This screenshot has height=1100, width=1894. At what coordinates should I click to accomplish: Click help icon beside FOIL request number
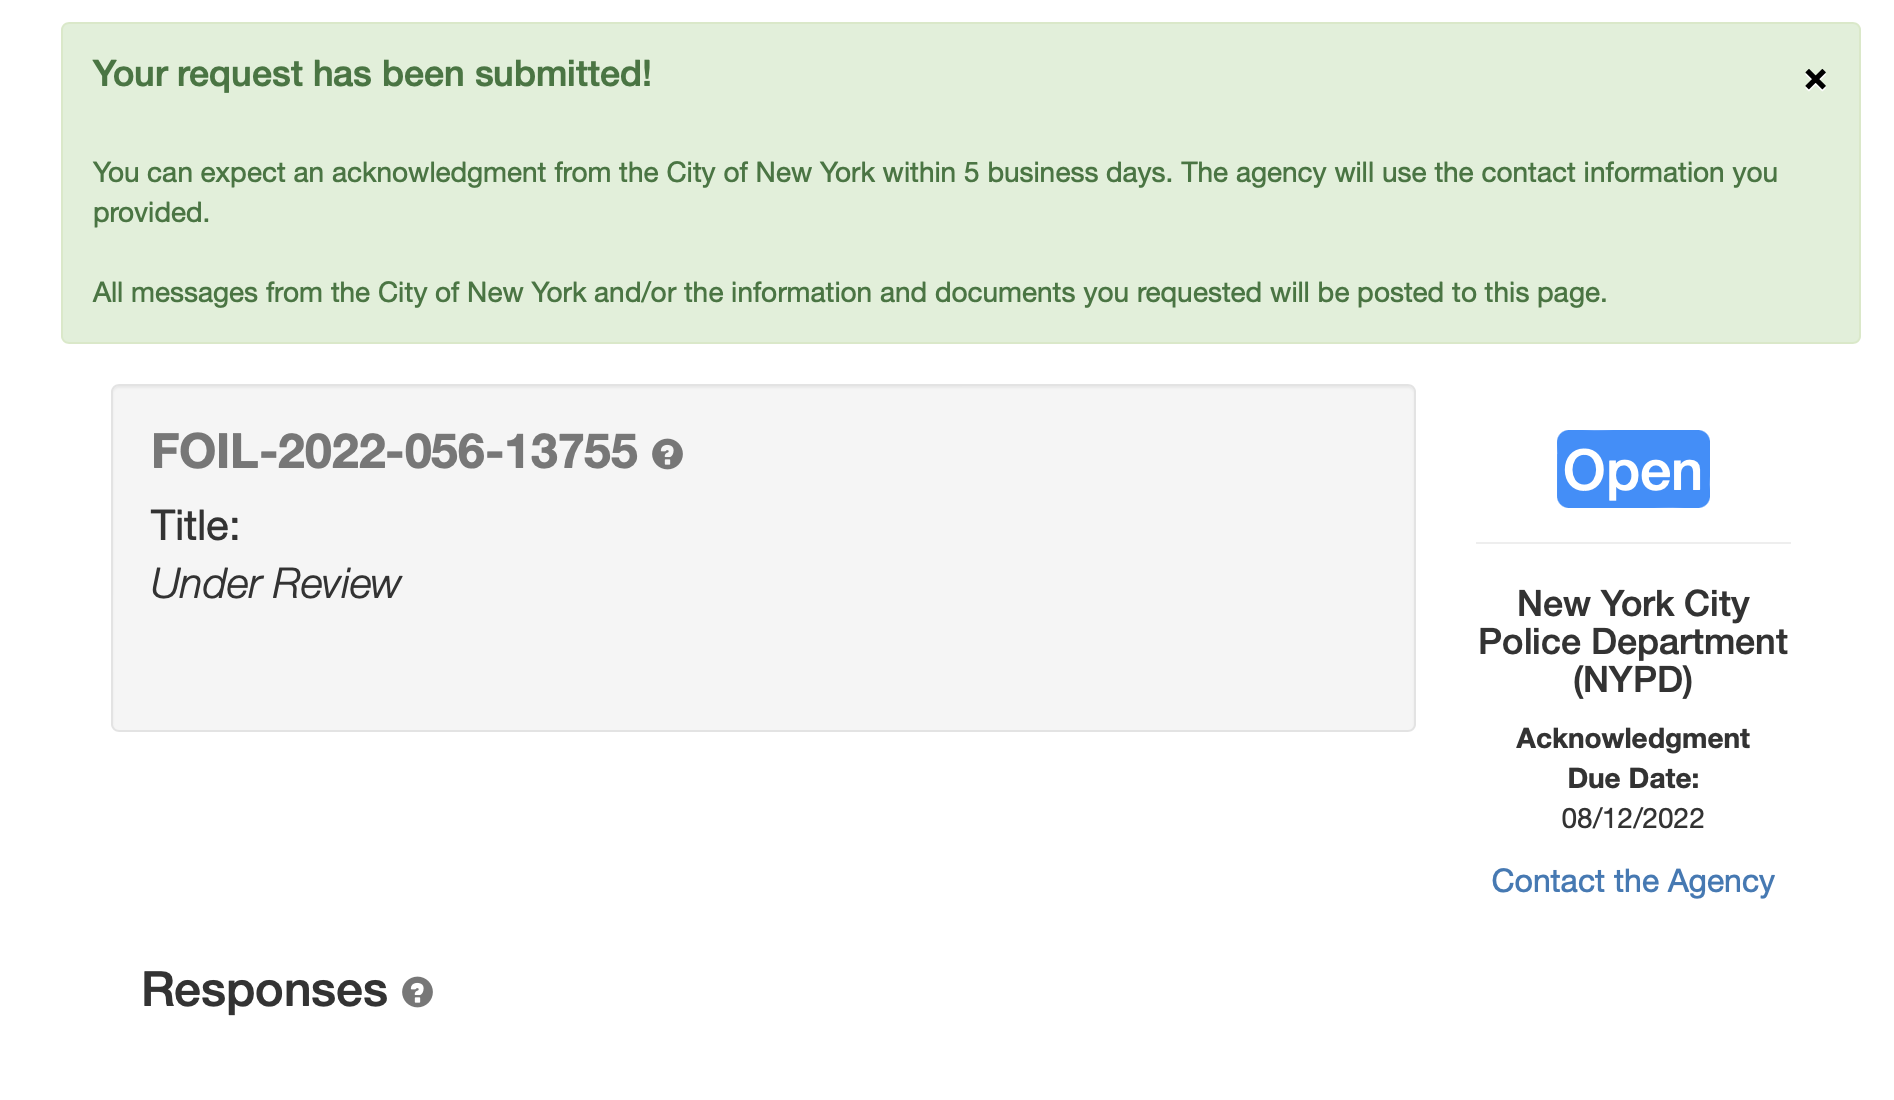click(x=667, y=455)
